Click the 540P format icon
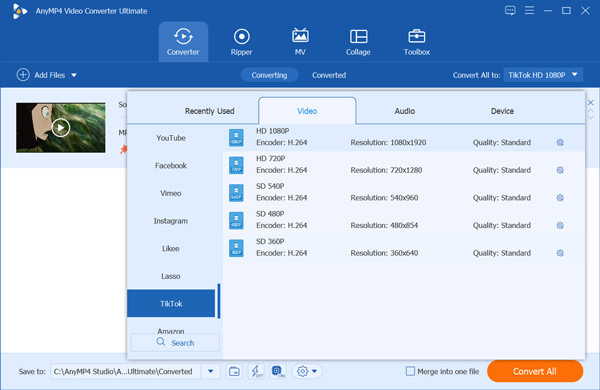Image resolution: width=600 pixels, height=390 pixels. tap(236, 193)
